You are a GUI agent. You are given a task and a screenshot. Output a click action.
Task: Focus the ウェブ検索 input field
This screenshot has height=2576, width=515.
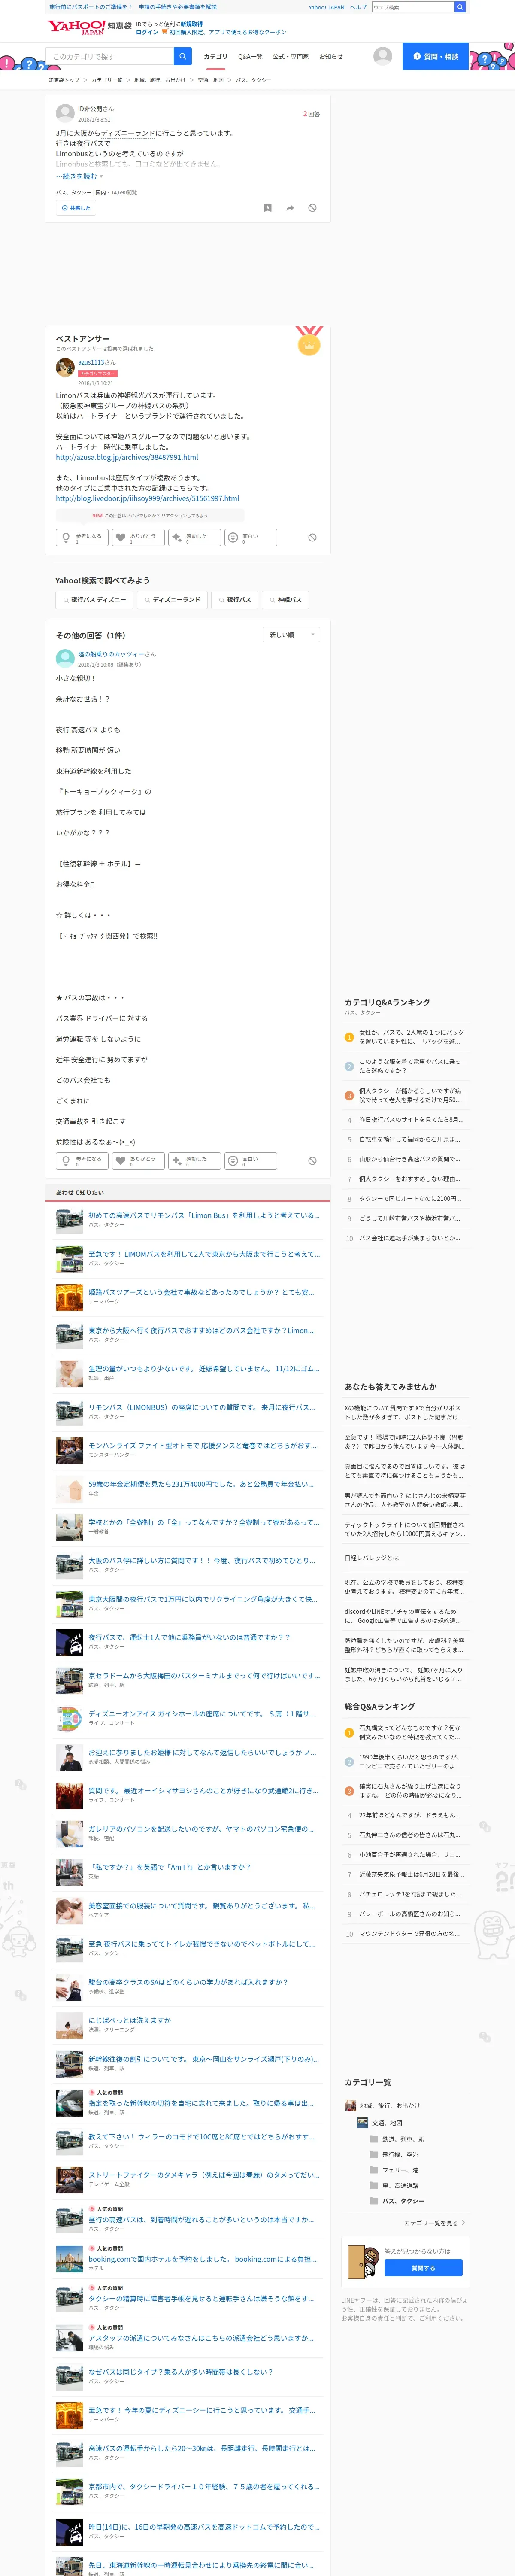pyautogui.click(x=412, y=7)
